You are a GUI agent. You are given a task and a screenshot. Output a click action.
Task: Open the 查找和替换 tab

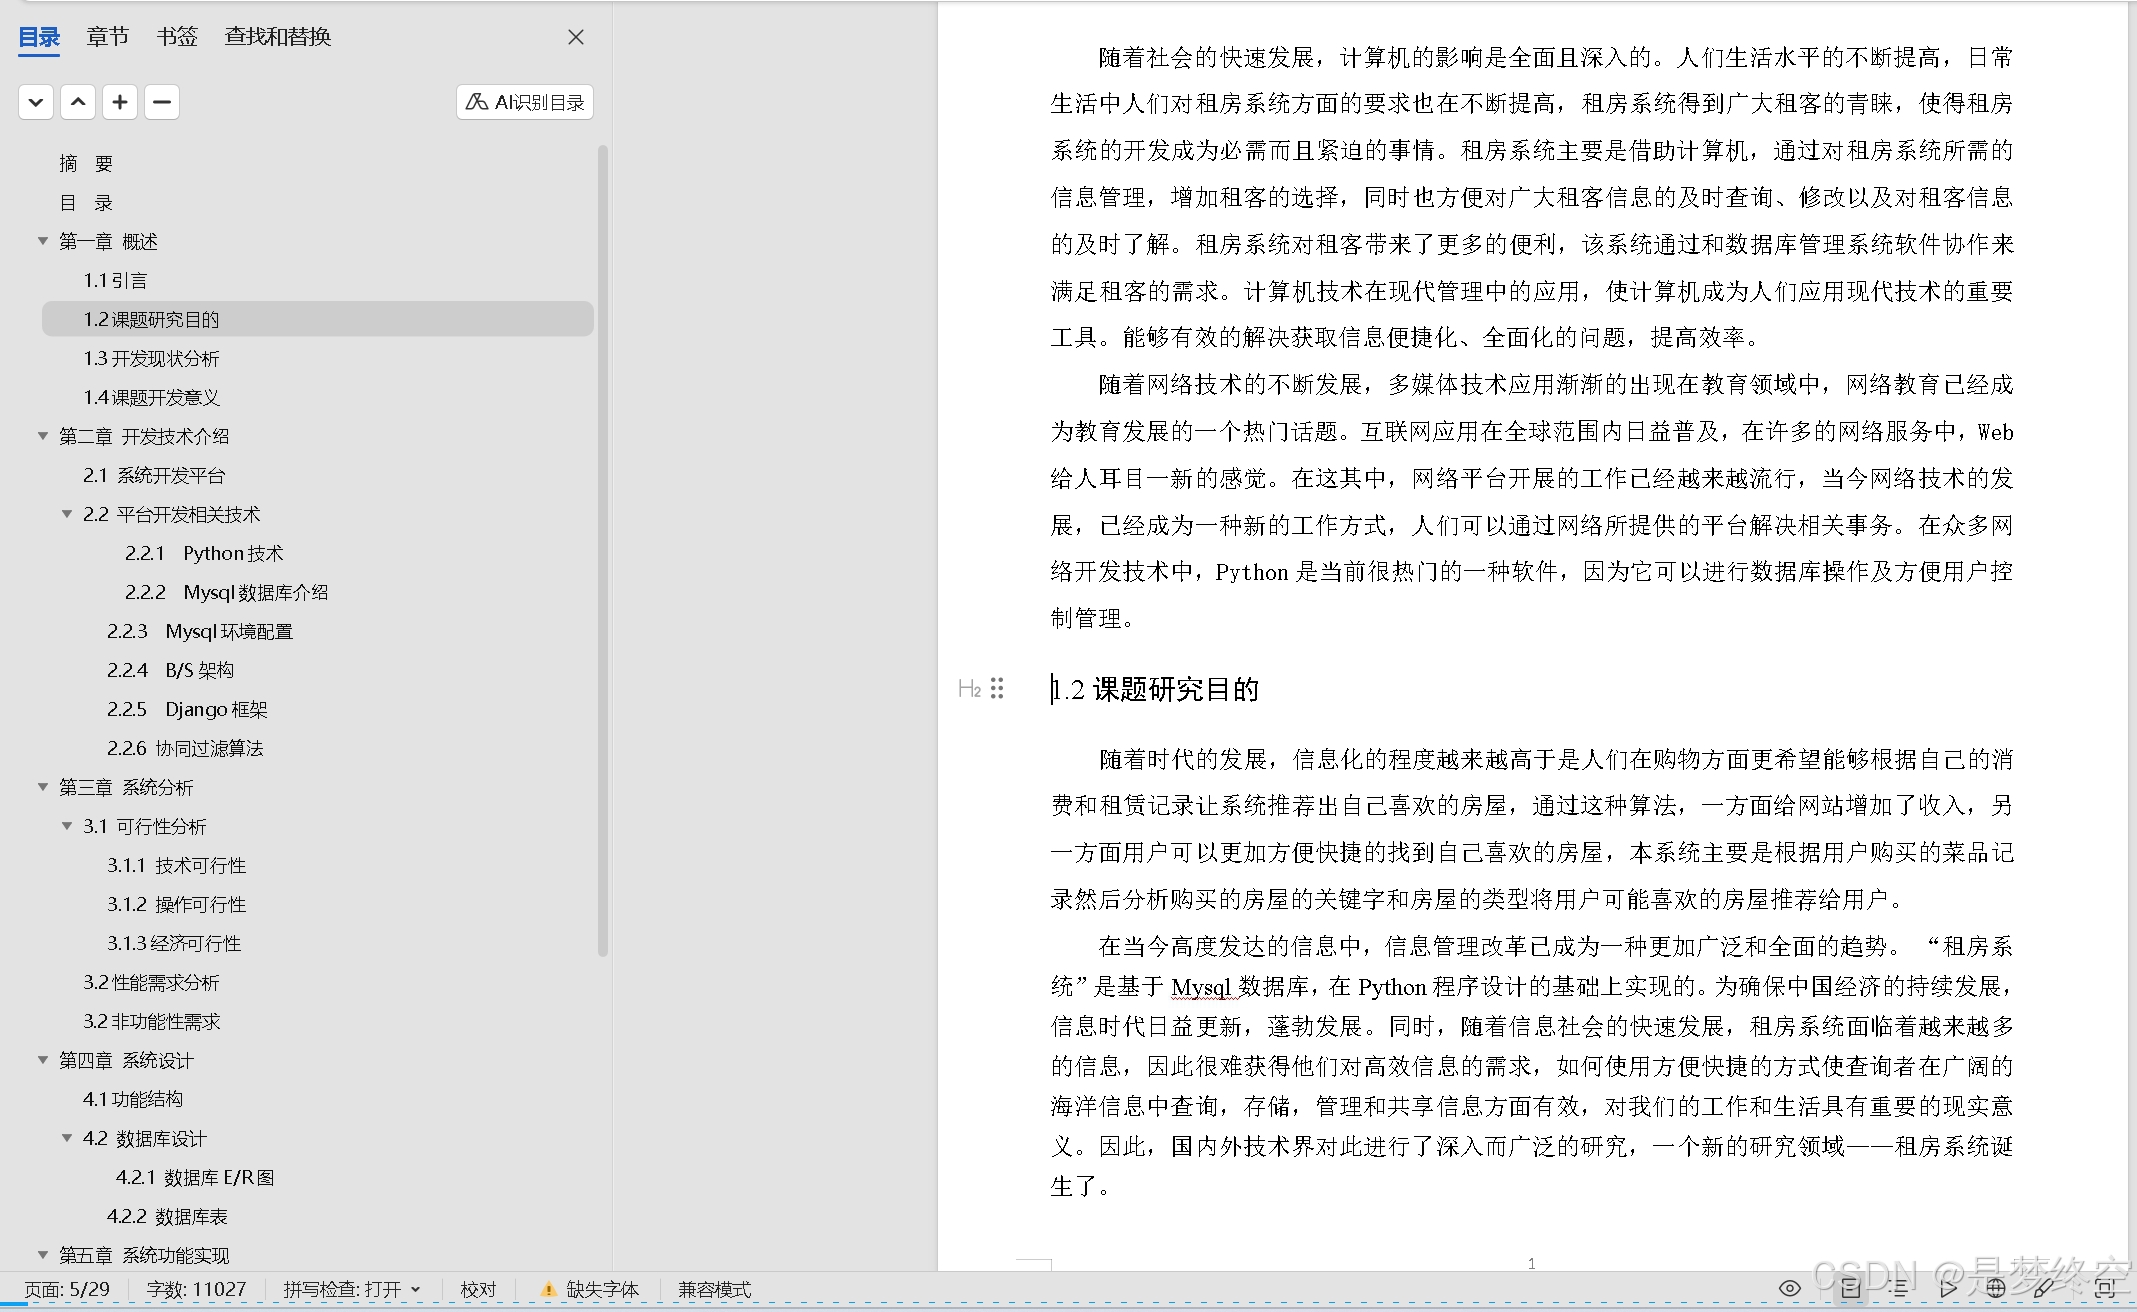click(x=278, y=37)
